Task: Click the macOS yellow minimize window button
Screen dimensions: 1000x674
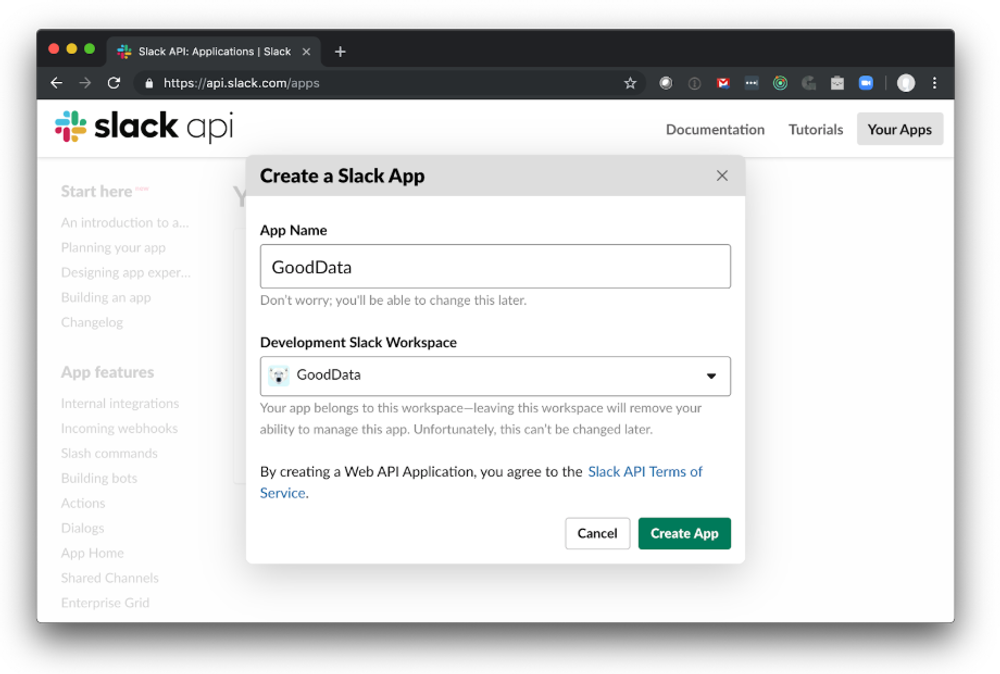Action: tap(71, 48)
